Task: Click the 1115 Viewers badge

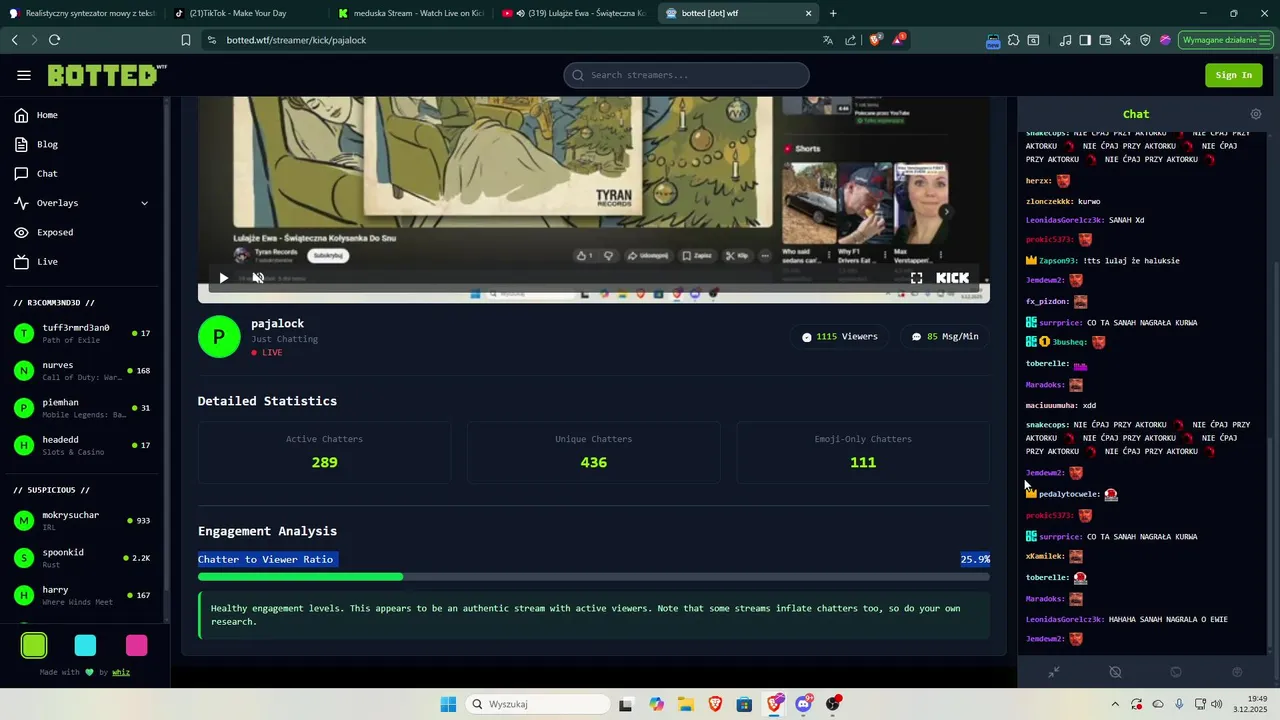Action: pyautogui.click(x=839, y=337)
